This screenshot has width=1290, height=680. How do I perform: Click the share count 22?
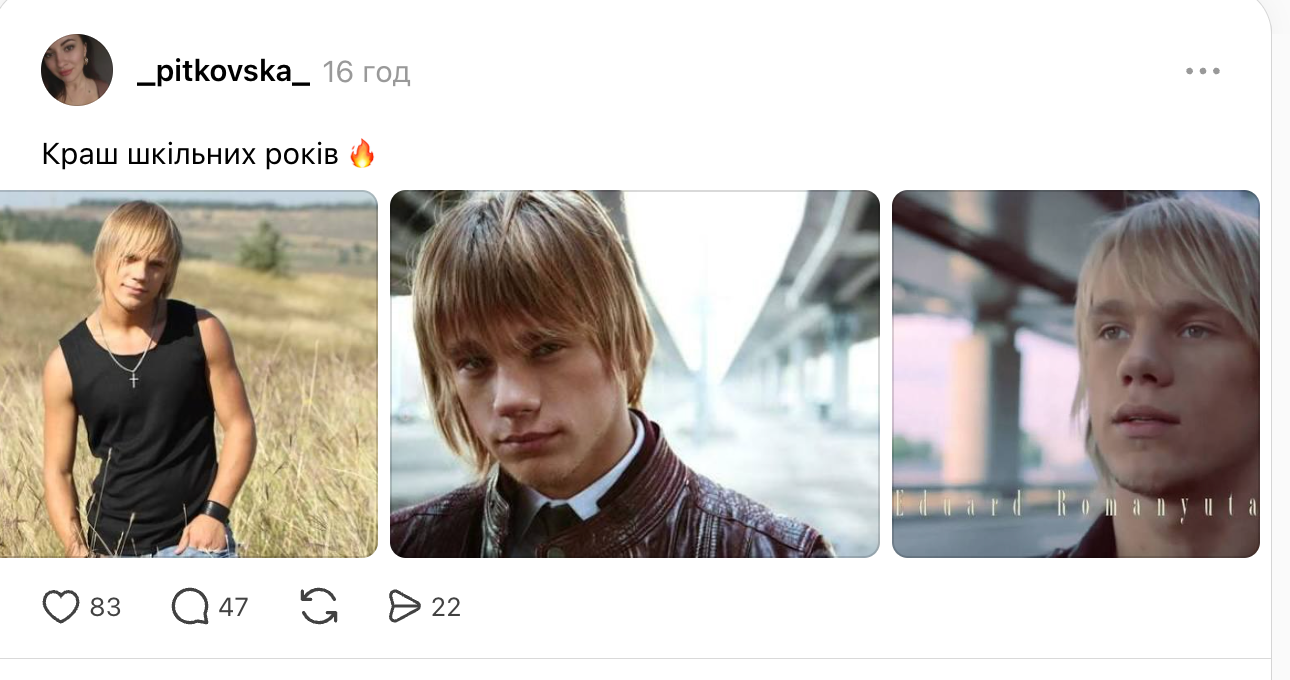(446, 607)
